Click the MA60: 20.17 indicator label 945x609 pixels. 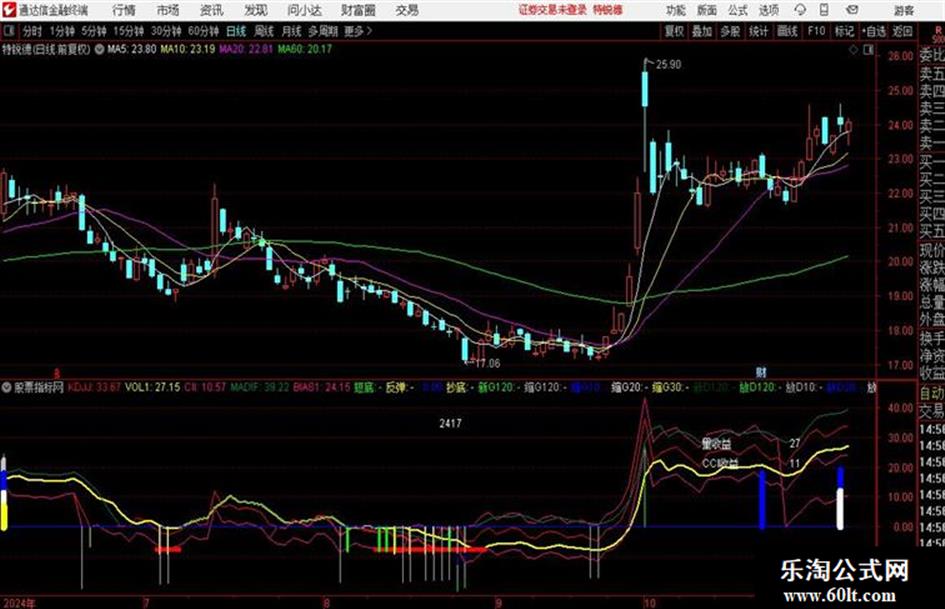tap(304, 49)
